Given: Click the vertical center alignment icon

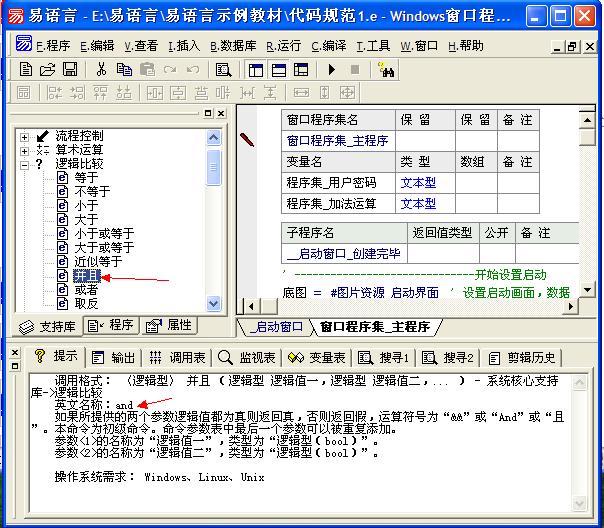Looking at the screenshot, I should click(178, 93).
